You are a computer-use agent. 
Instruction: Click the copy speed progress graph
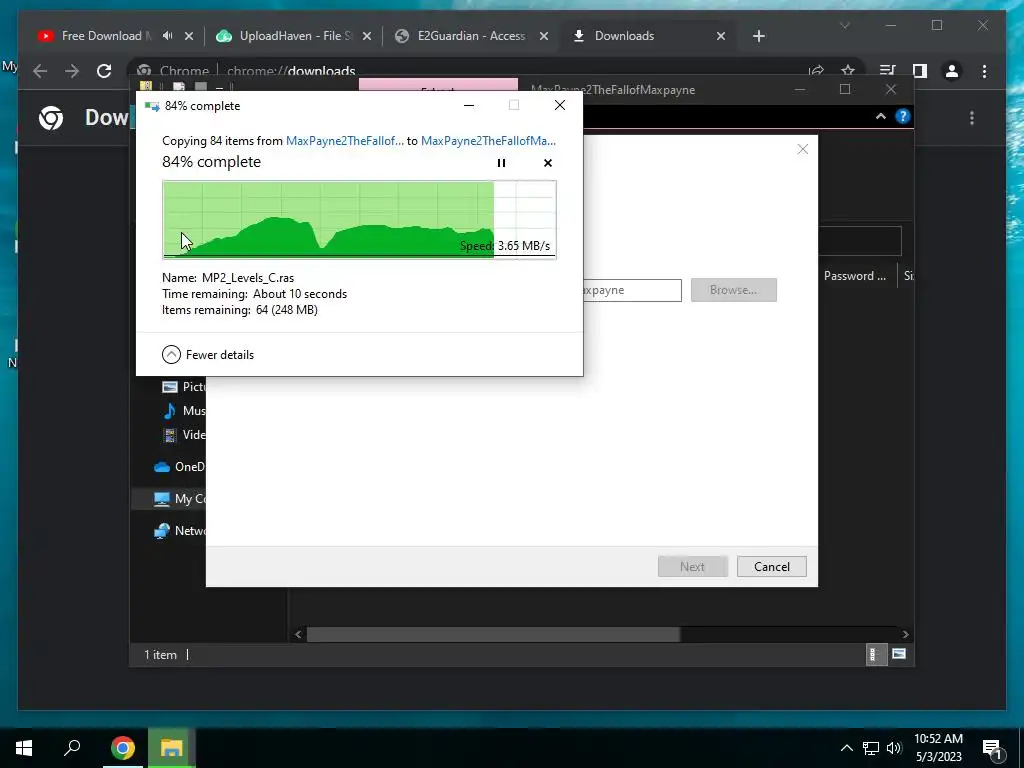tap(359, 219)
